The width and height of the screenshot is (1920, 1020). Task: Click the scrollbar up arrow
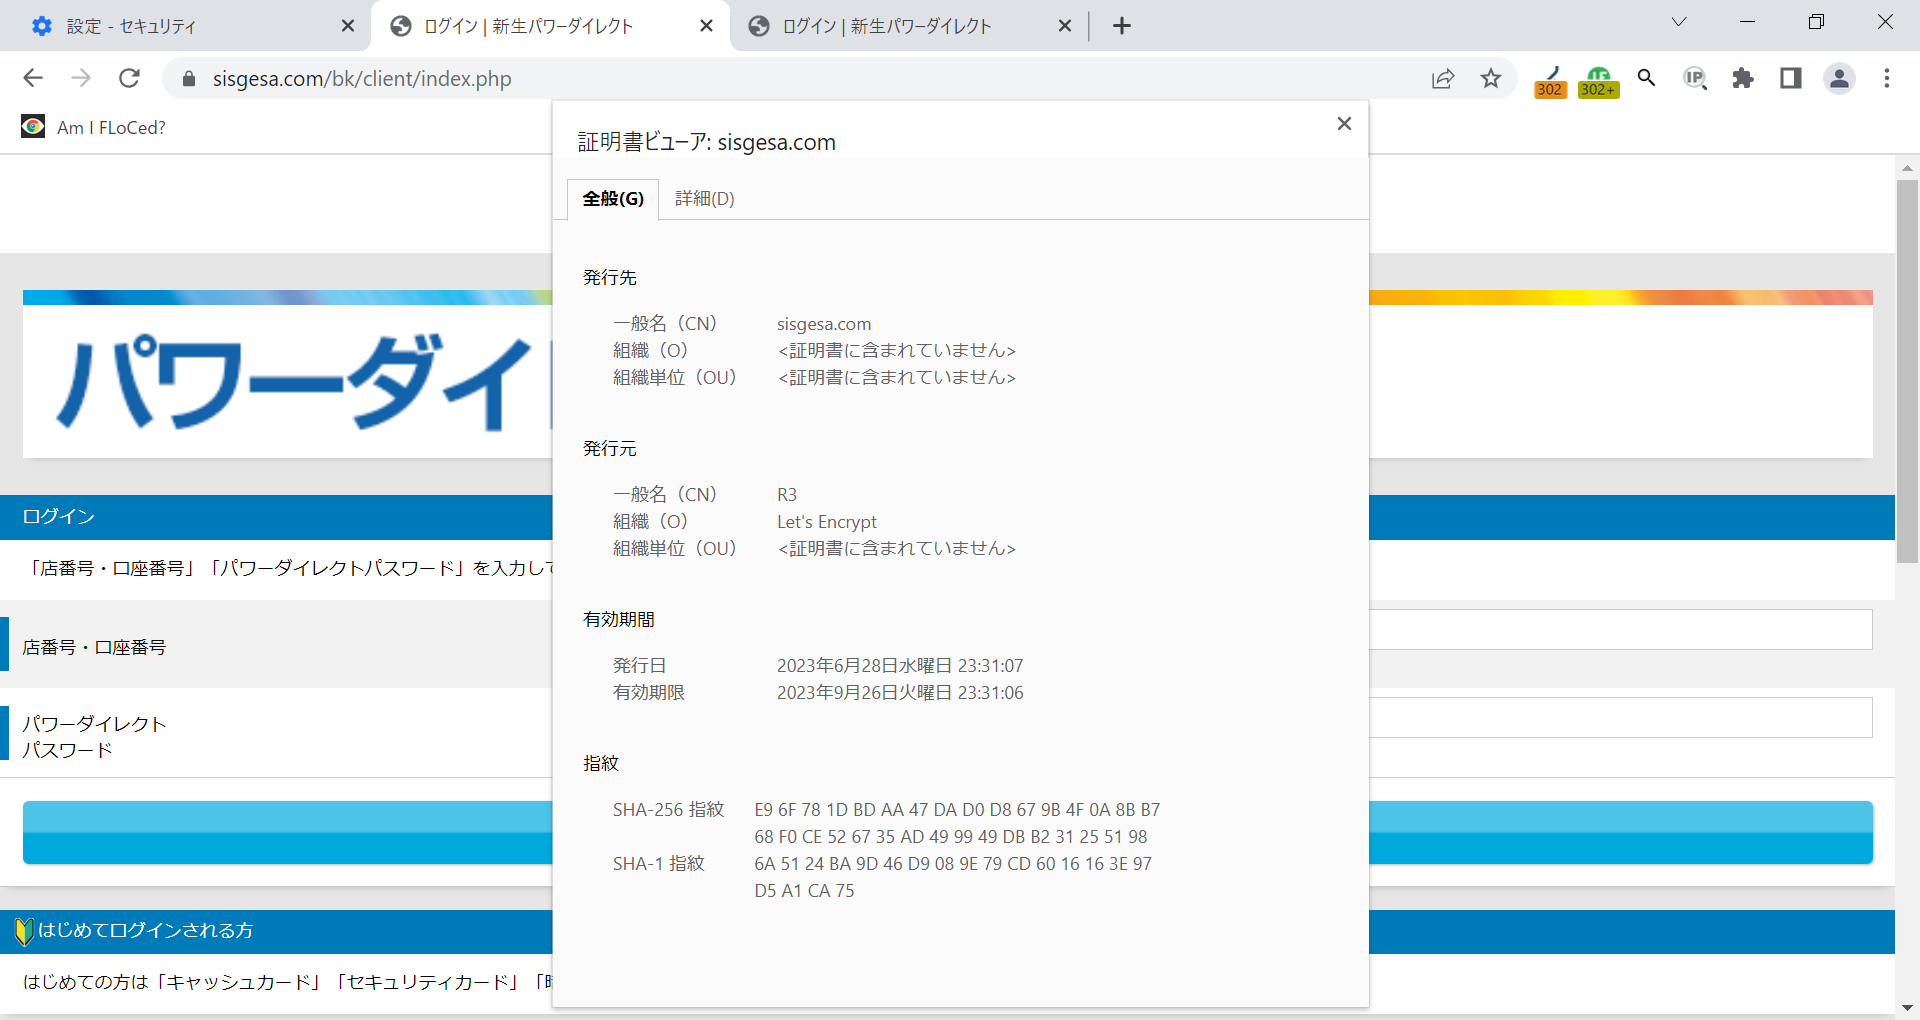[1907, 168]
